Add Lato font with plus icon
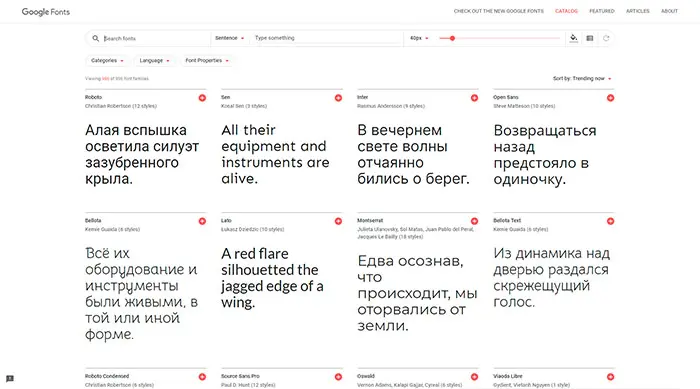The width and height of the screenshot is (700, 389). (338, 221)
